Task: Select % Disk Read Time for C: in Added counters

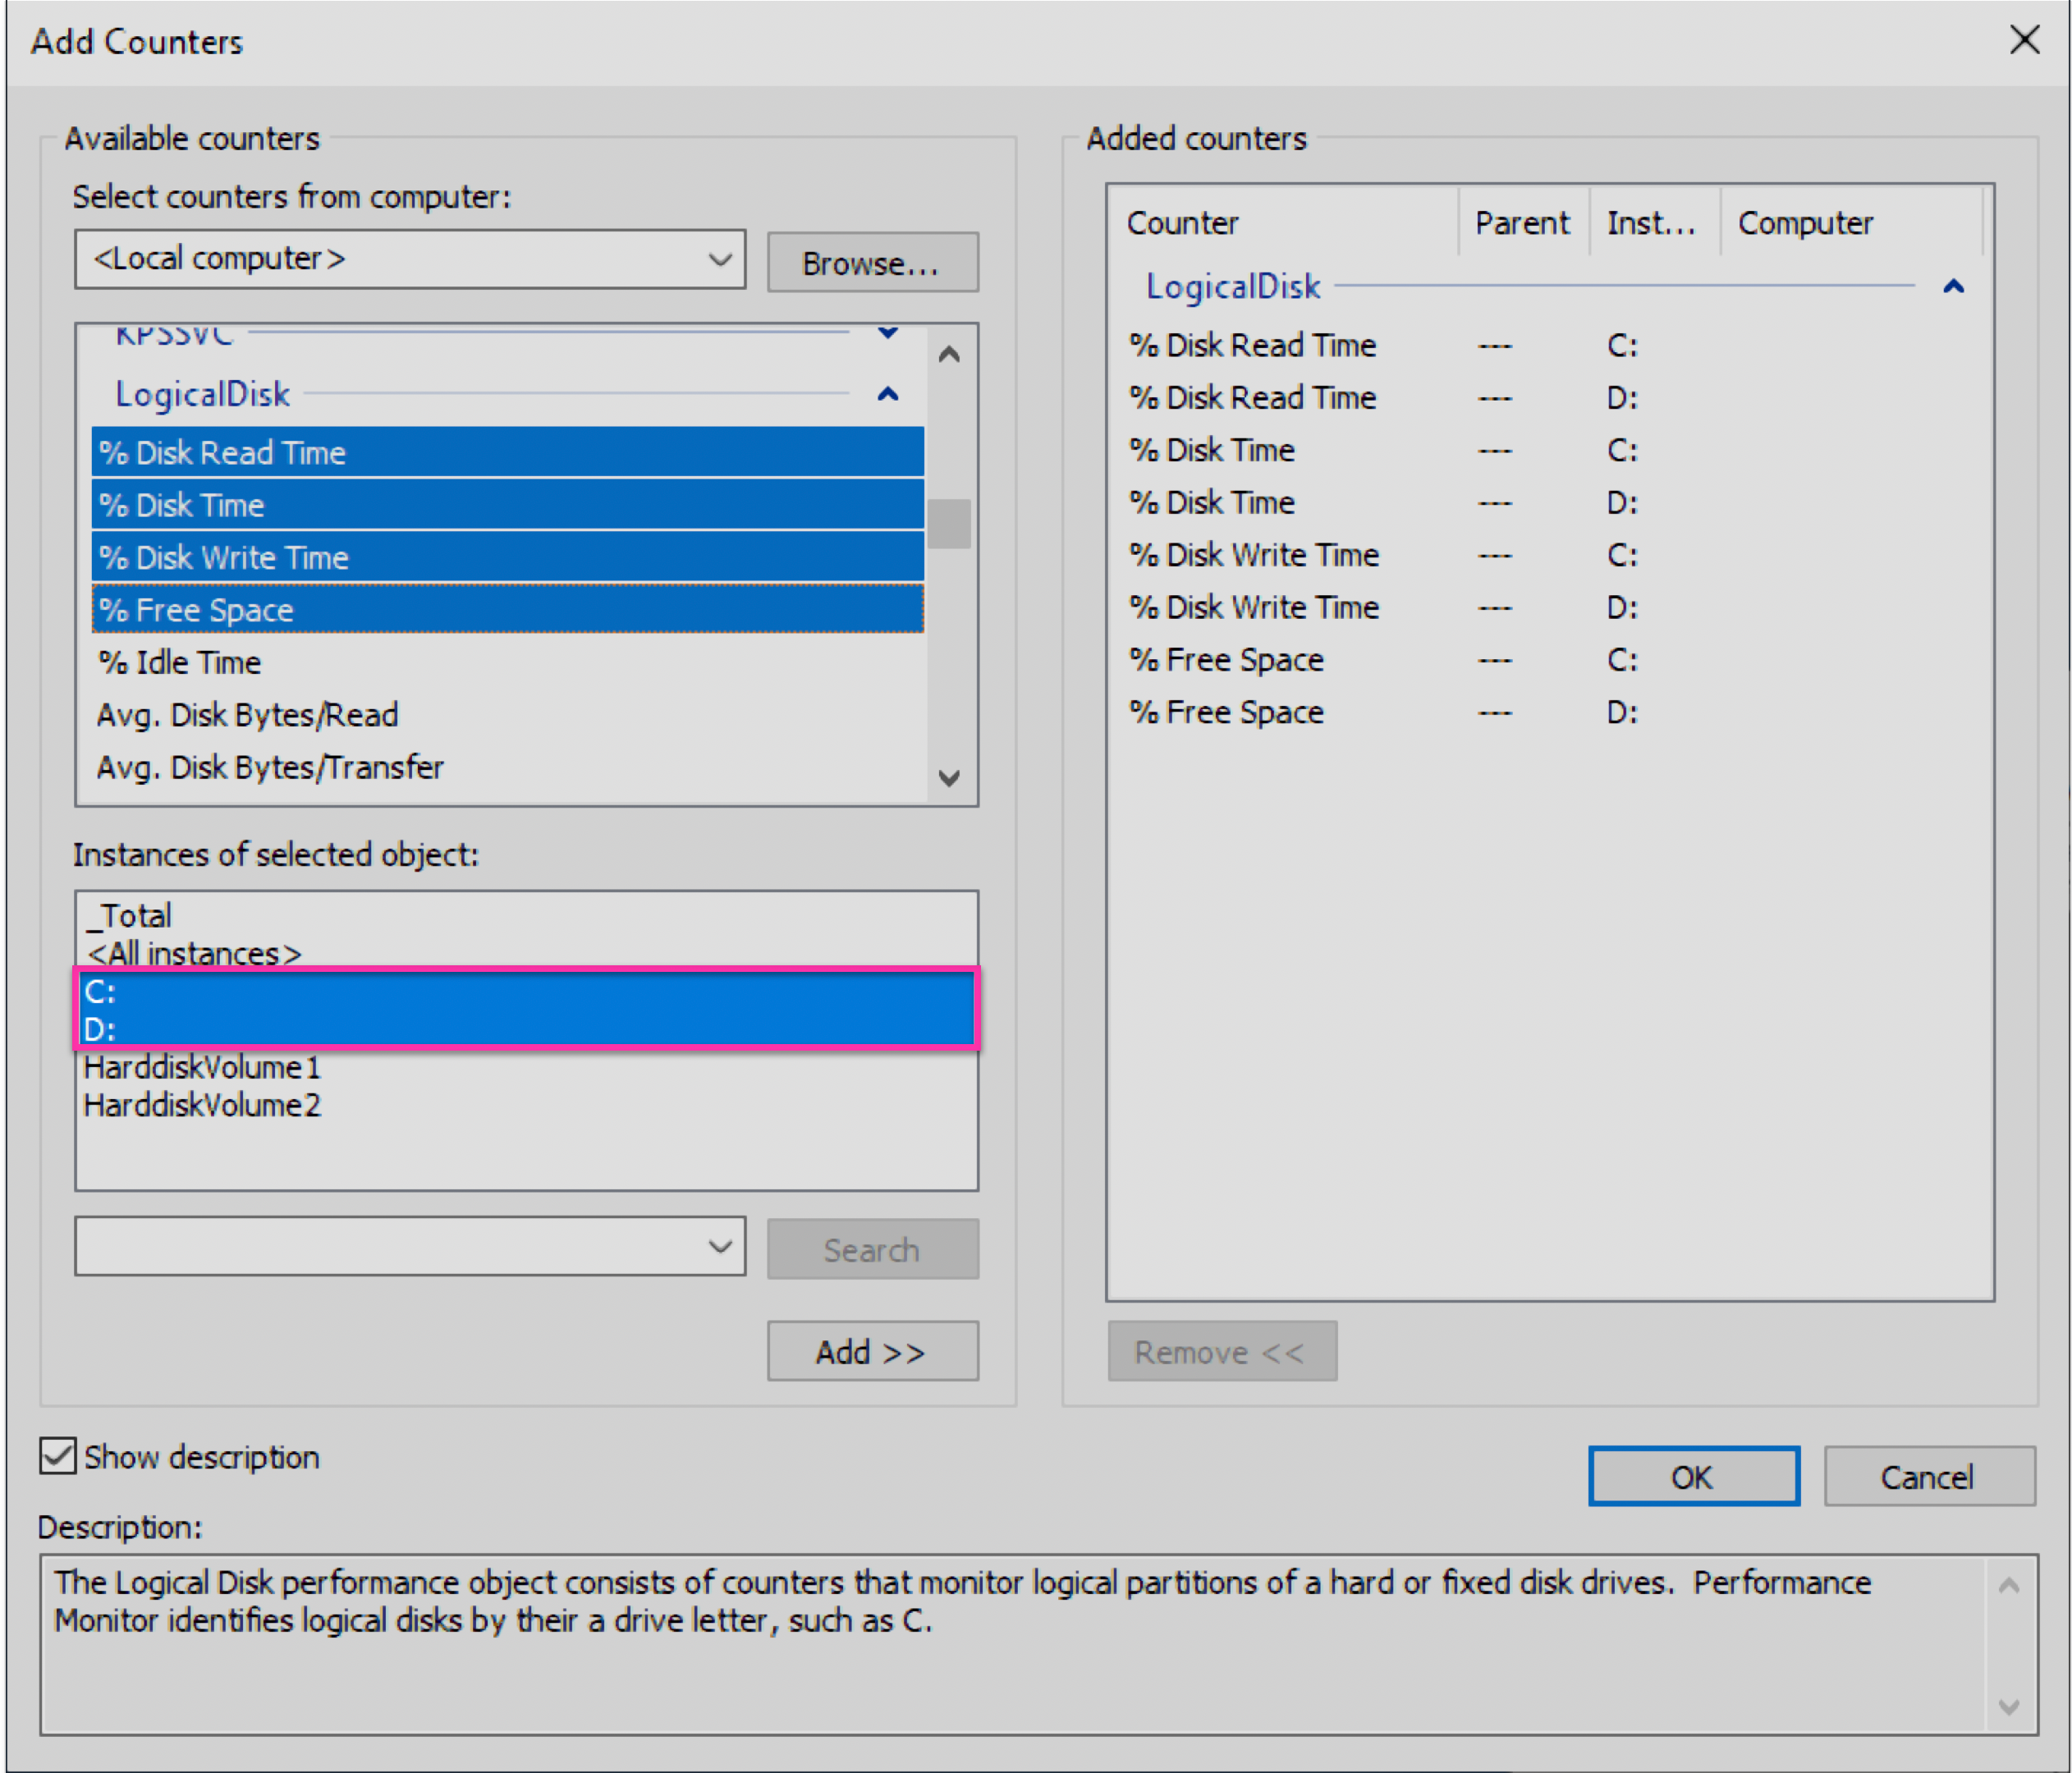Action: pos(1251,344)
